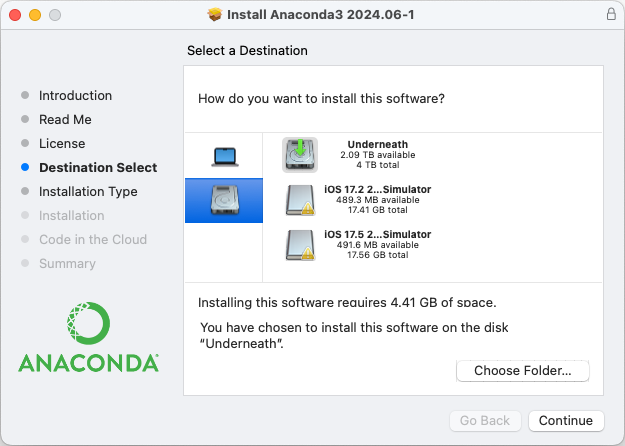Select iOS 17.2 Simulator disk icon
The image size is (625, 446).
point(300,199)
